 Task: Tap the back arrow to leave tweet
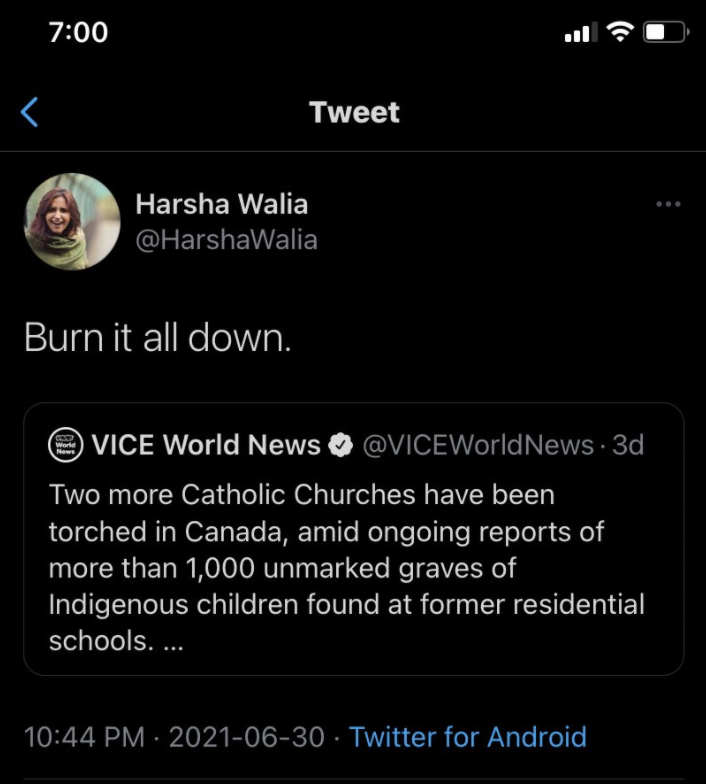tap(30, 112)
